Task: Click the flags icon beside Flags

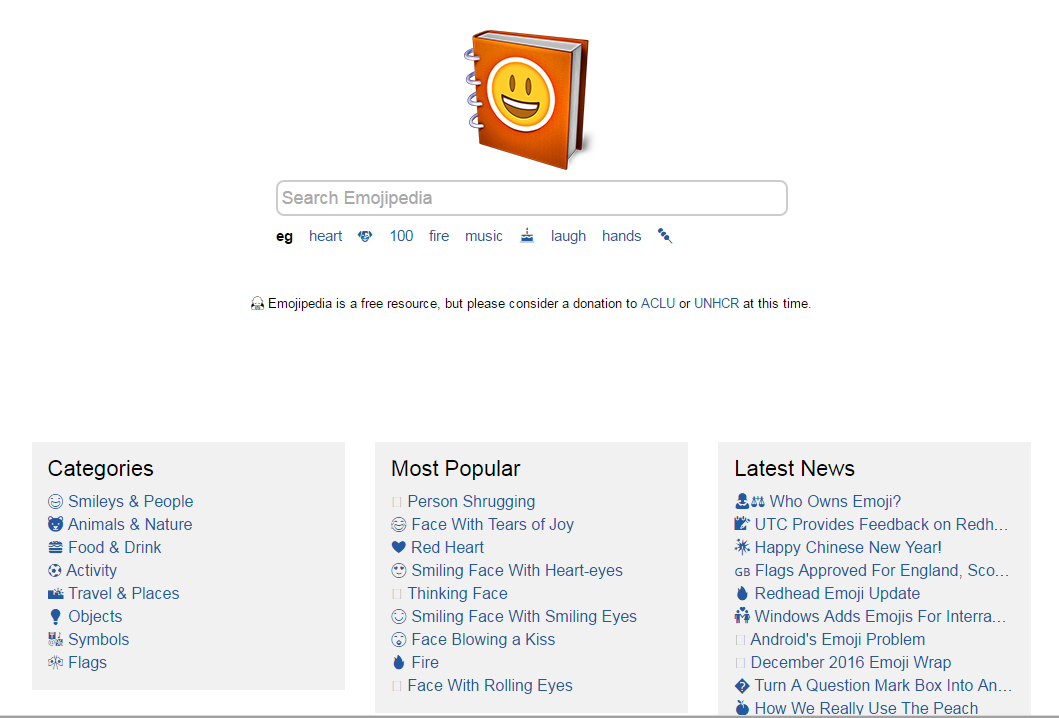Action: (55, 663)
